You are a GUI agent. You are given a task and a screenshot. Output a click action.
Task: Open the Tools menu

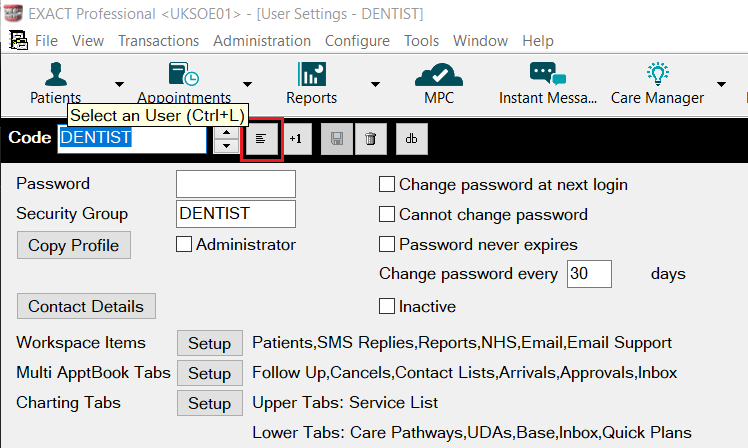point(421,41)
